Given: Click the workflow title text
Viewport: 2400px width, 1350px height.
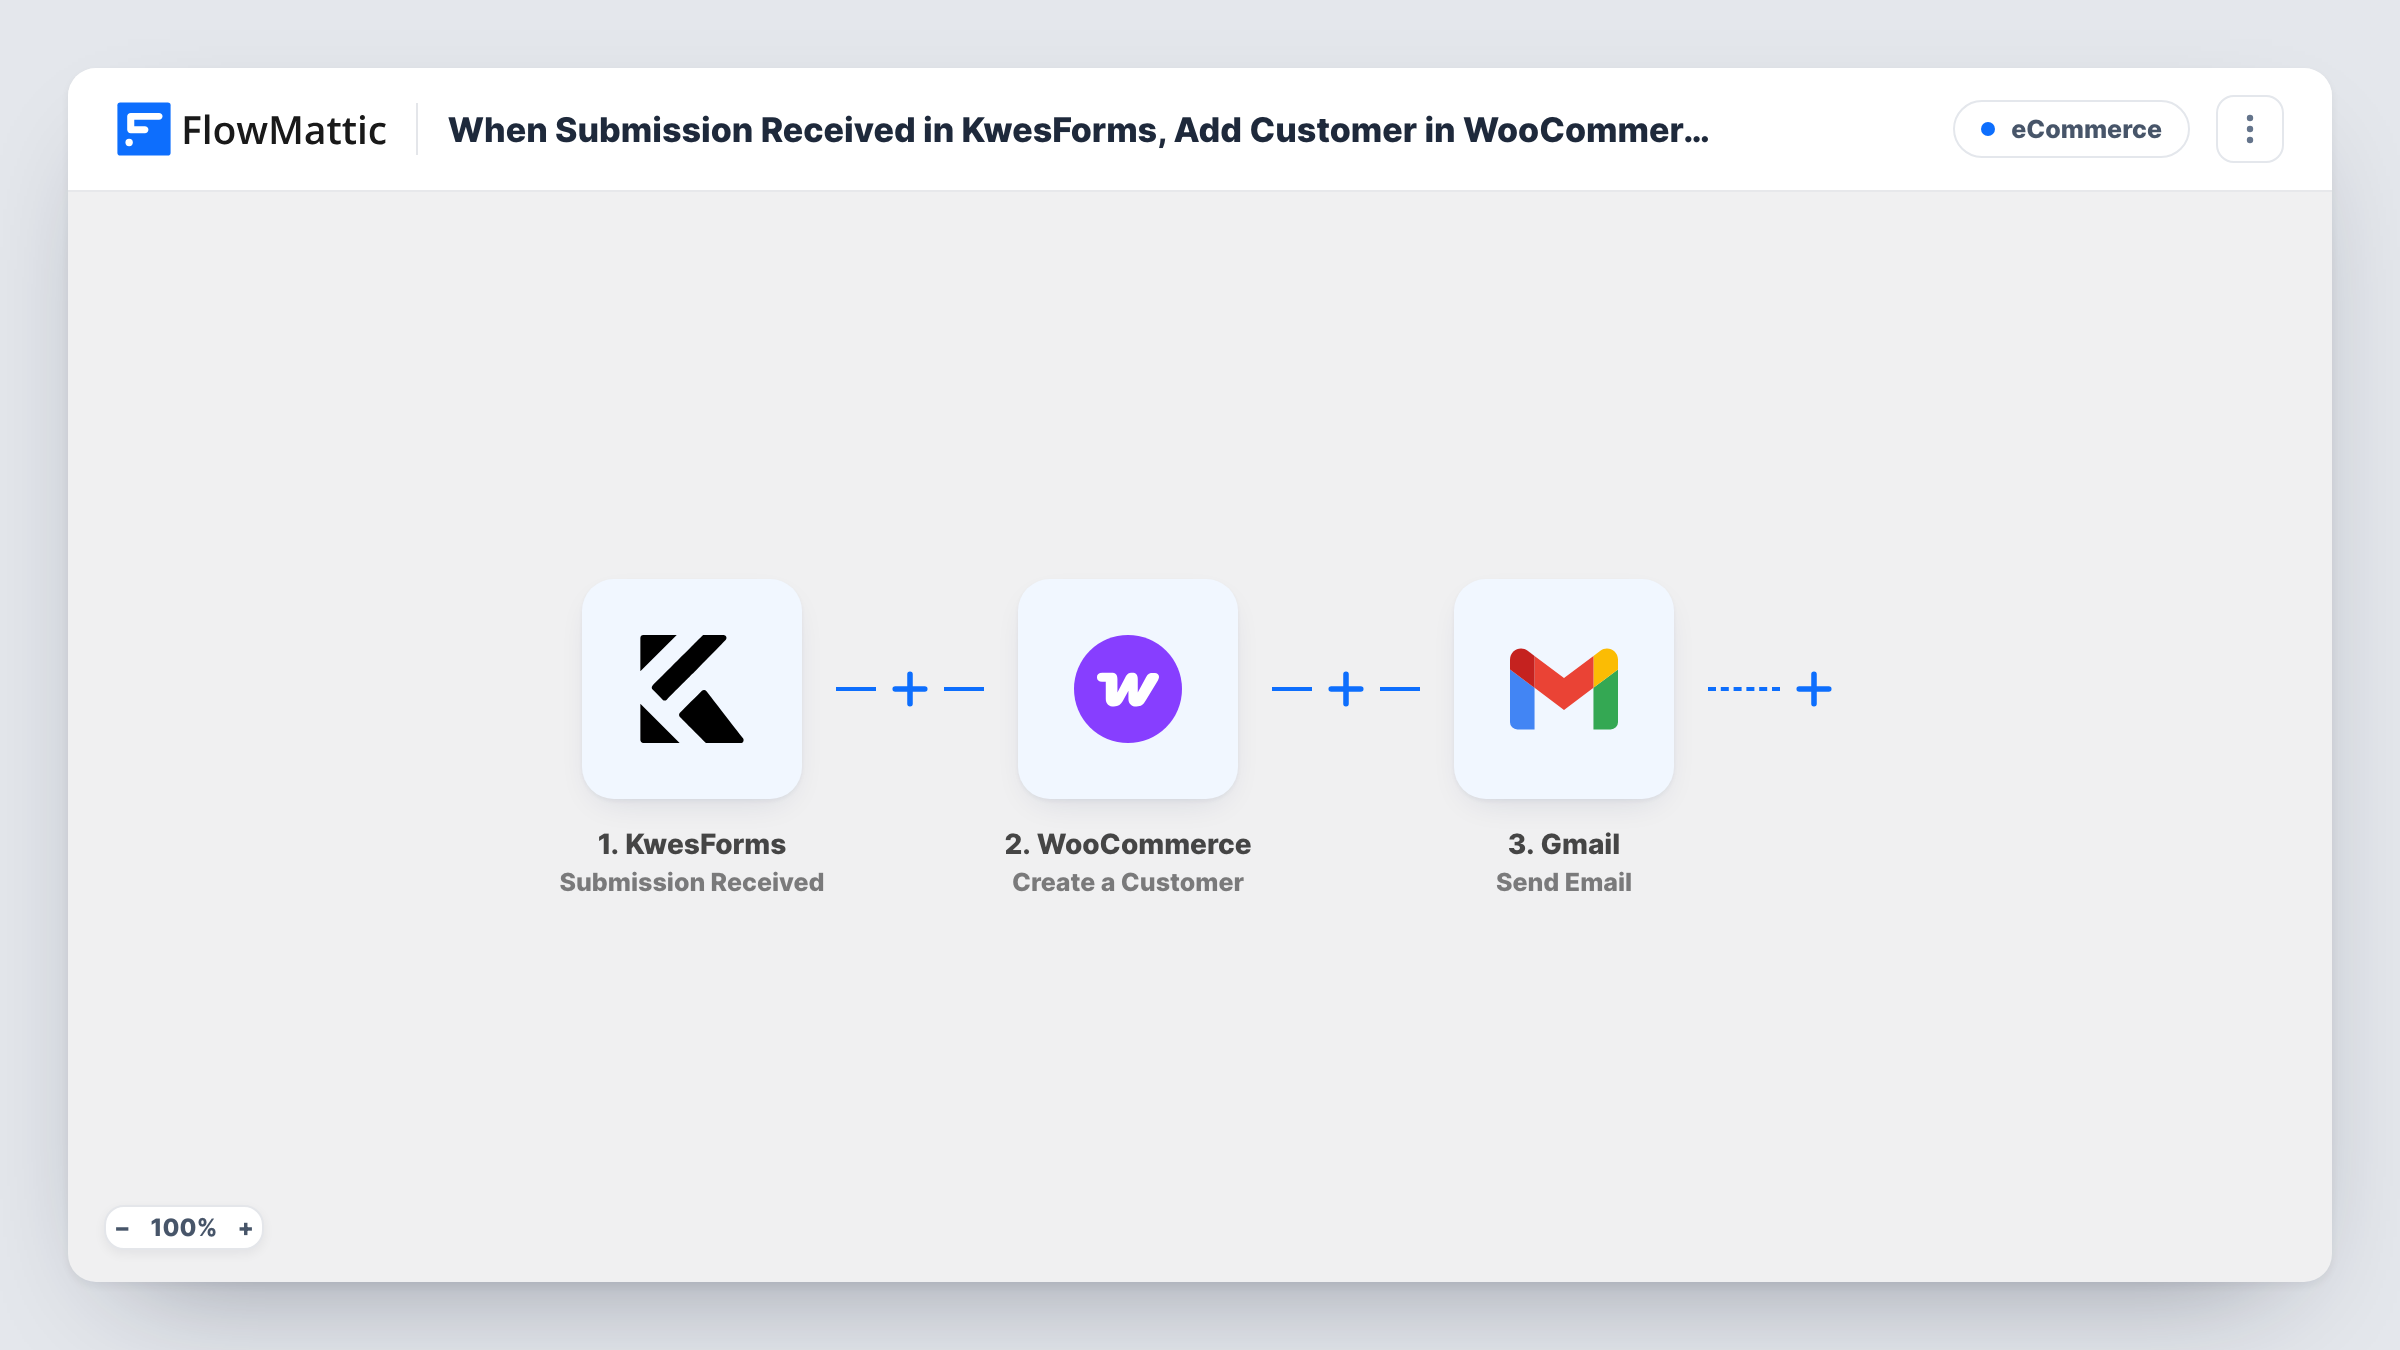Looking at the screenshot, I should (1078, 130).
